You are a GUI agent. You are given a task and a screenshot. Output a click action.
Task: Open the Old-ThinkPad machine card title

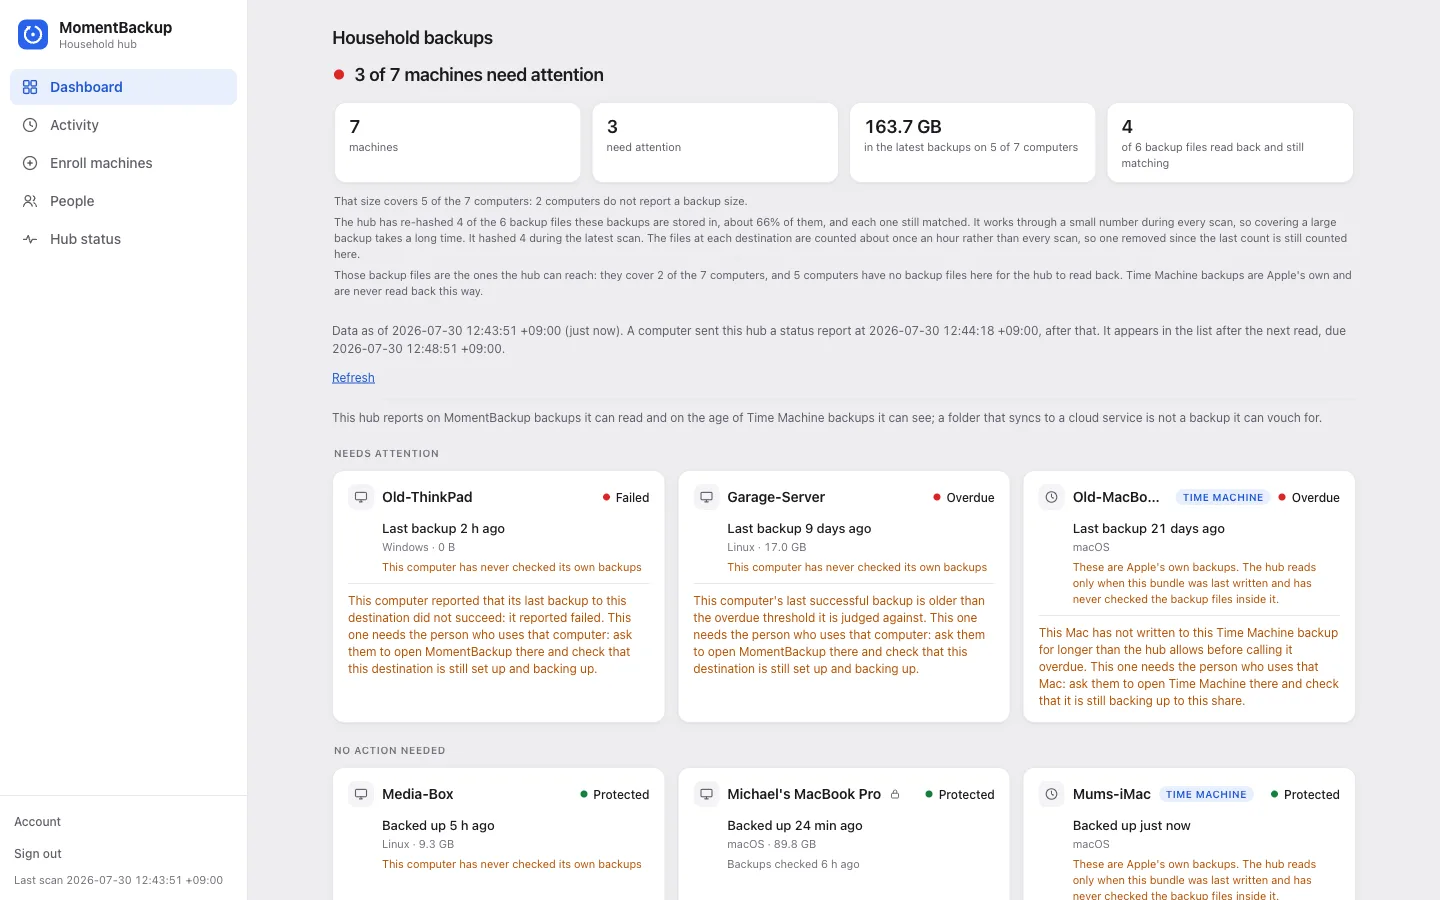click(427, 497)
